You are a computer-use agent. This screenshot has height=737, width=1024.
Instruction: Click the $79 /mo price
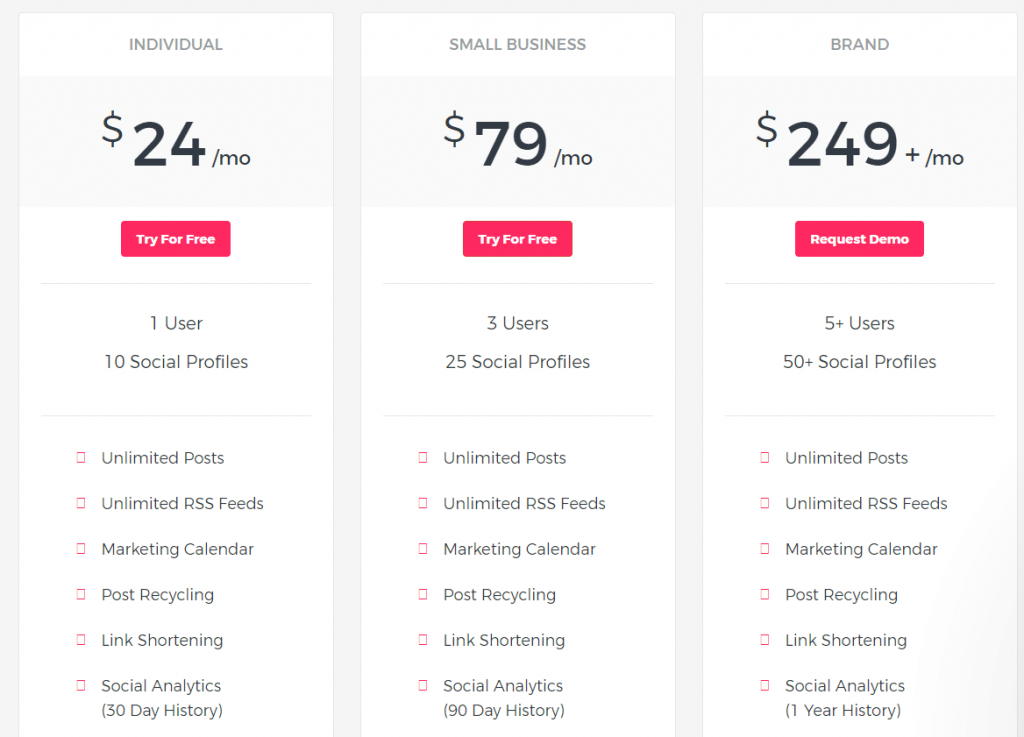click(x=517, y=140)
